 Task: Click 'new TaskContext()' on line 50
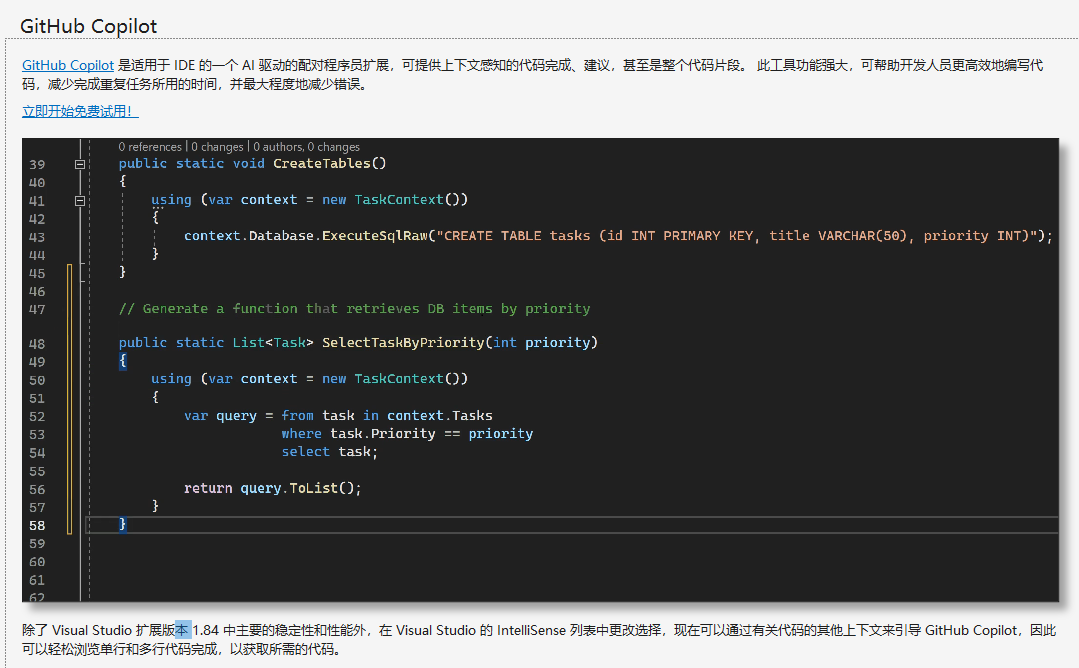(x=395, y=379)
